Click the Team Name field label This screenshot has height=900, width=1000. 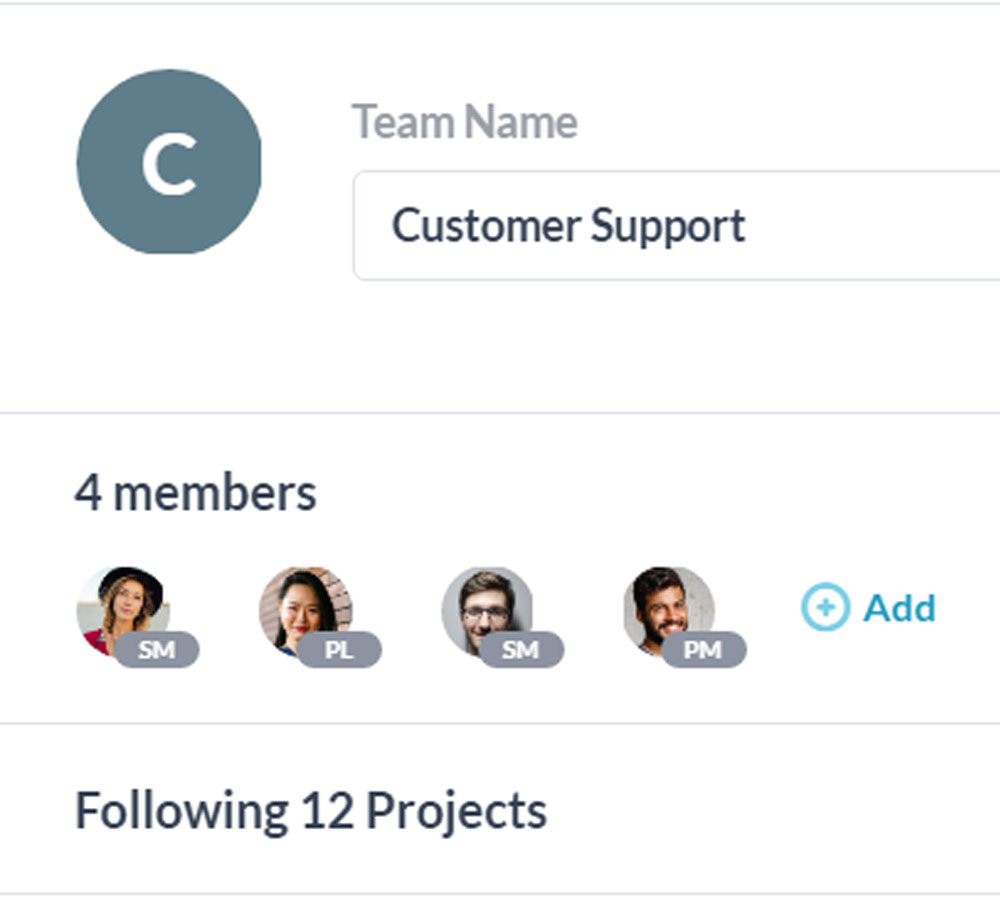point(465,122)
